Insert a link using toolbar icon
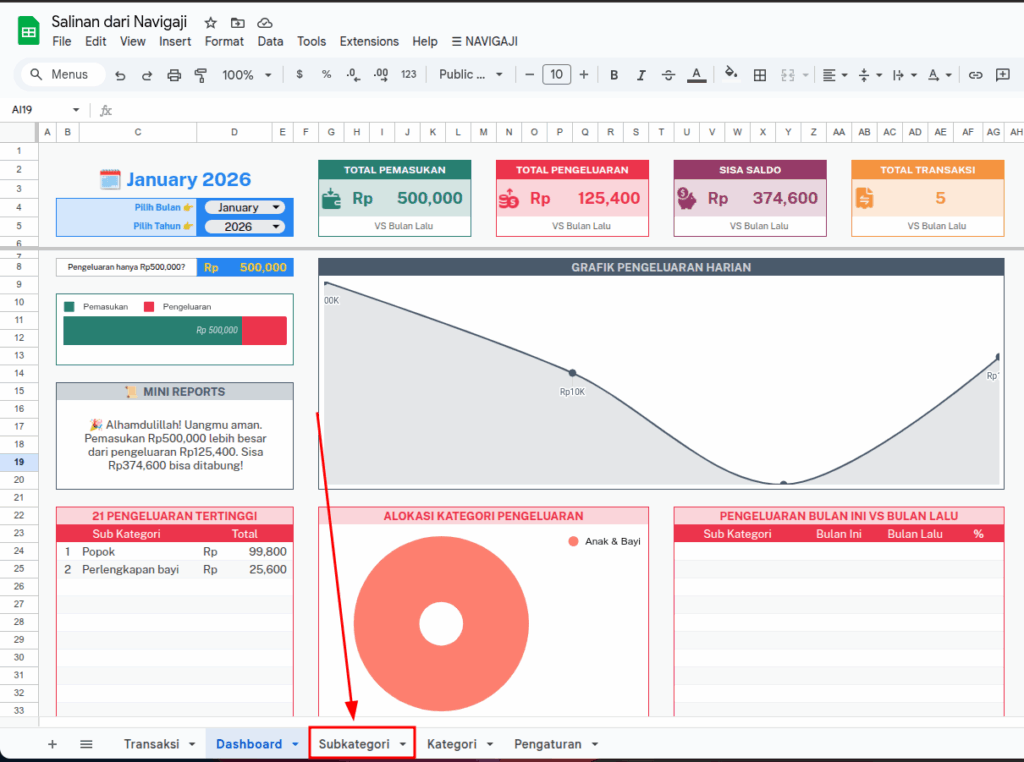Image resolution: width=1024 pixels, height=762 pixels. 975,75
